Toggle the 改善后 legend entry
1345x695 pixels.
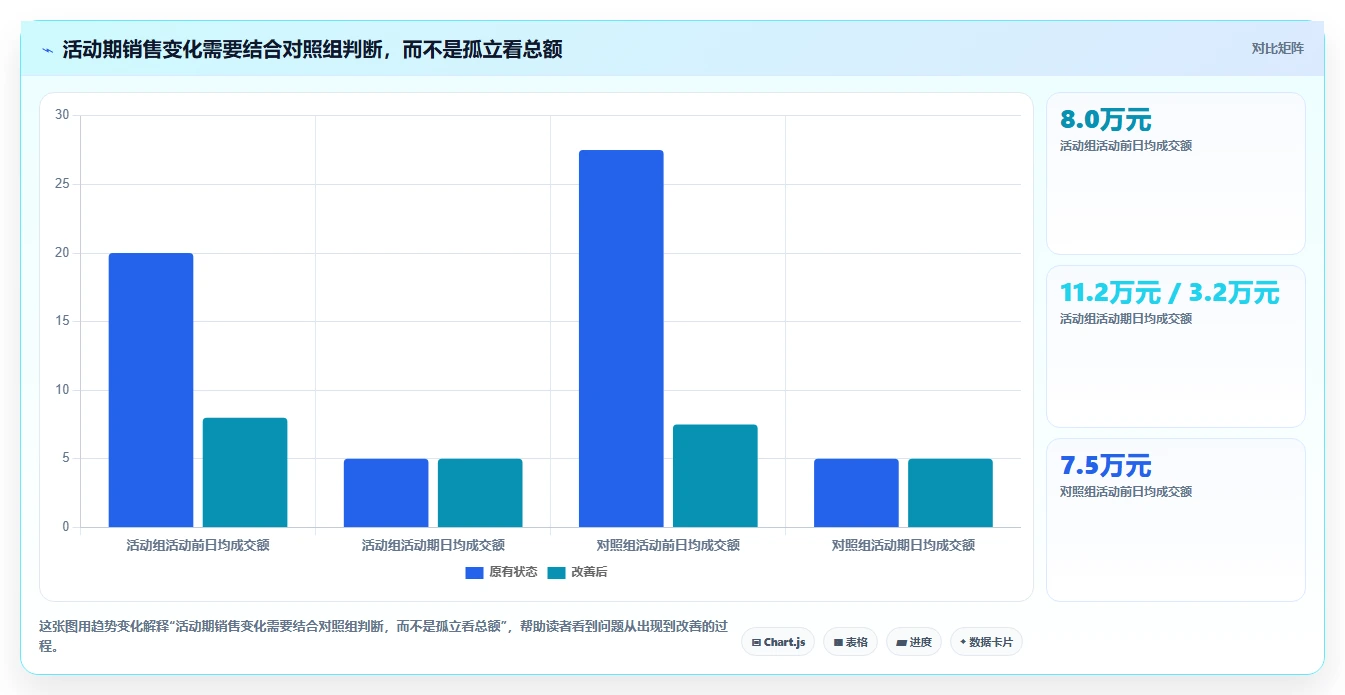click(577, 572)
